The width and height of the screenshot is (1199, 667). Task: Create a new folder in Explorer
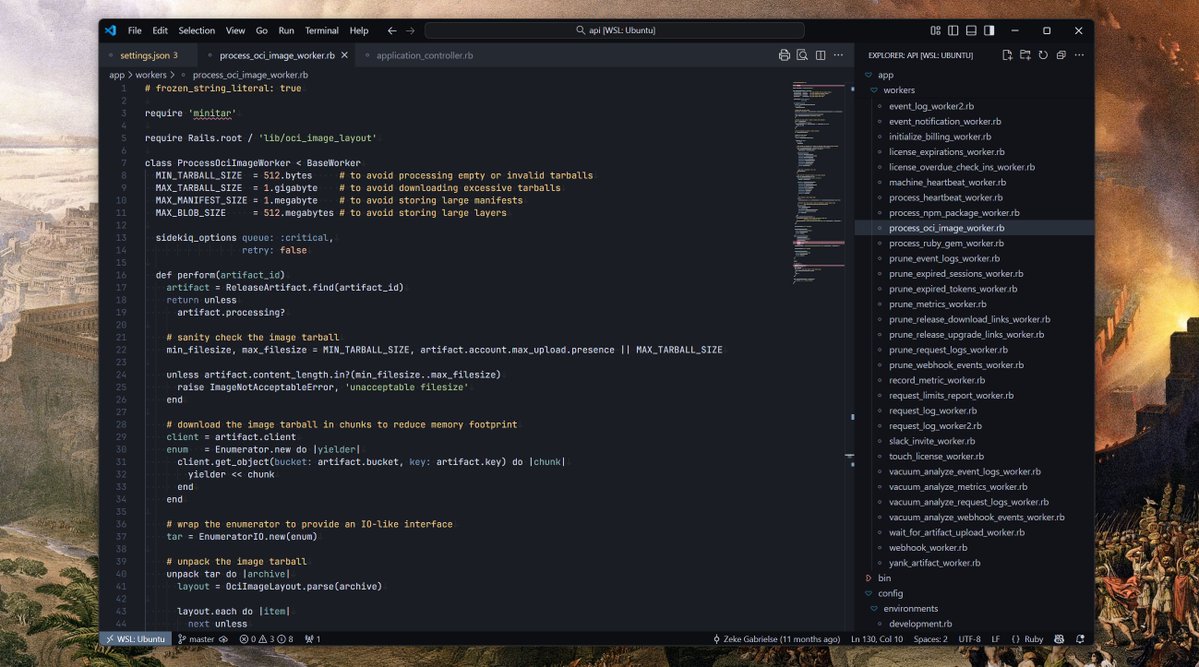[1025, 55]
